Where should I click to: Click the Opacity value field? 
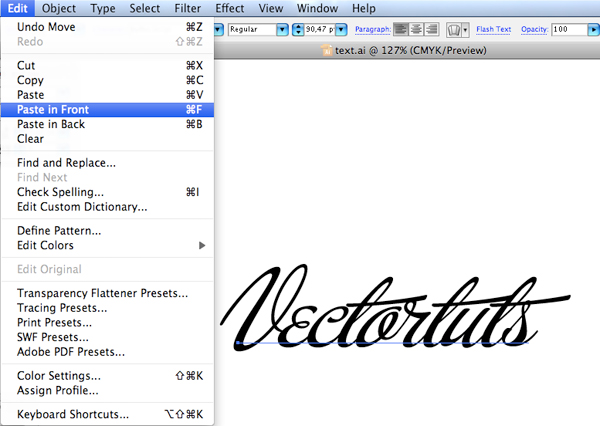(x=569, y=29)
